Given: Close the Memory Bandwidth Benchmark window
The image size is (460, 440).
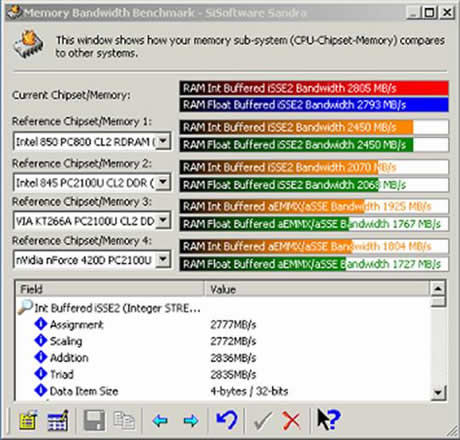Looking at the screenshot, I should [447, 13].
